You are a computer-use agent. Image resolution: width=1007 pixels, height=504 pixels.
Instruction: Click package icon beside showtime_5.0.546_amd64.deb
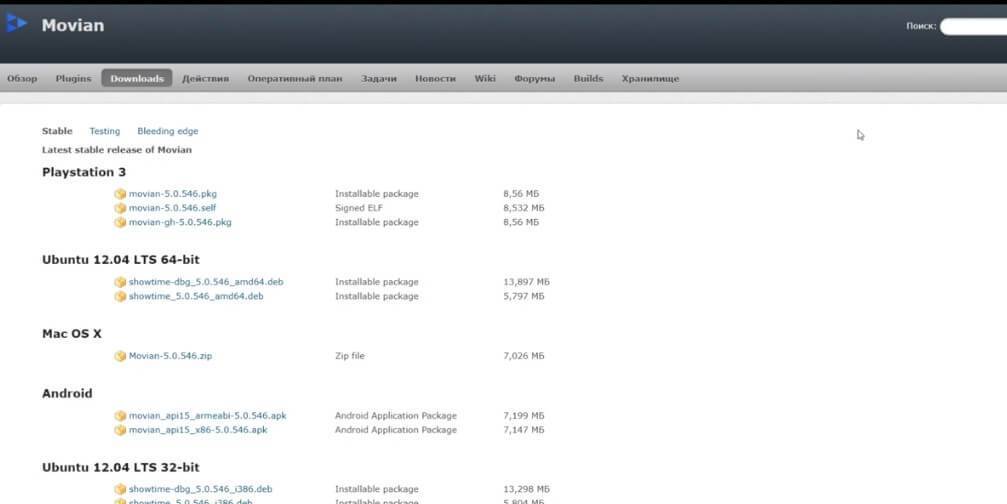(x=120, y=296)
